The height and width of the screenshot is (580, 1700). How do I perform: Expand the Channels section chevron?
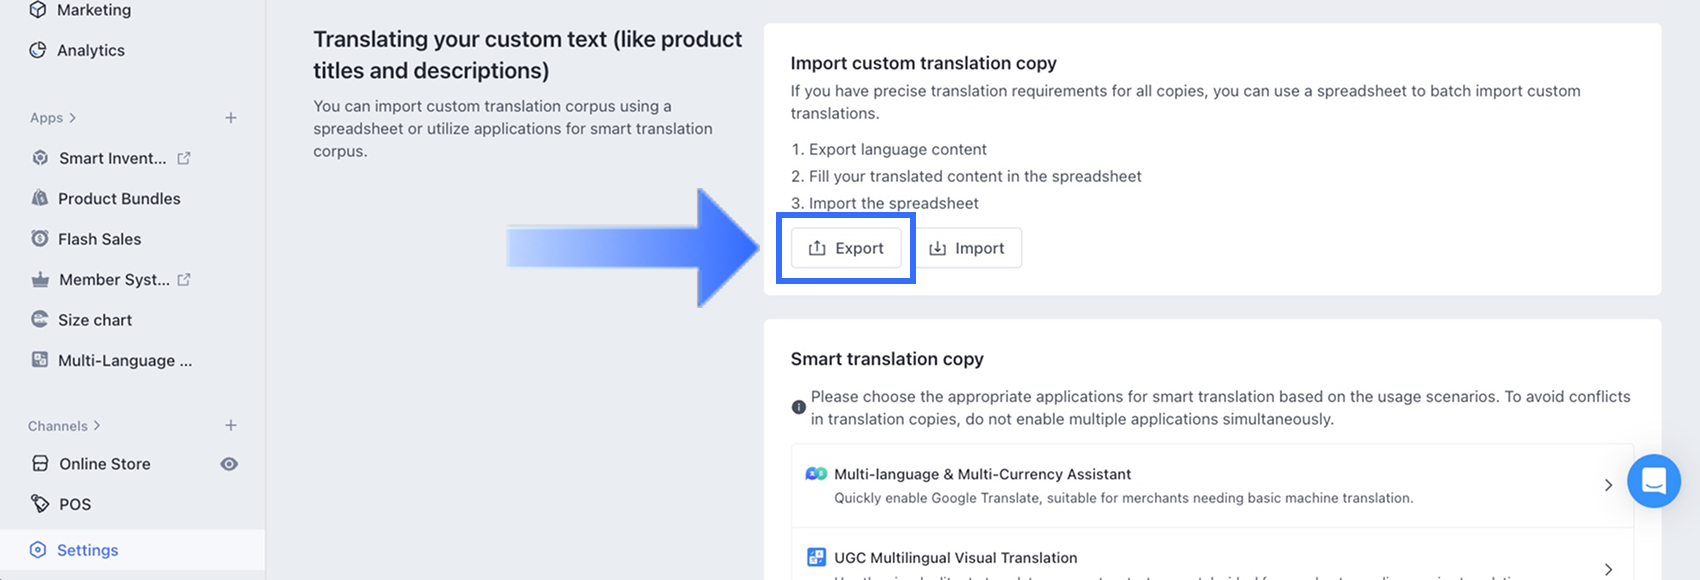tap(97, 426)
